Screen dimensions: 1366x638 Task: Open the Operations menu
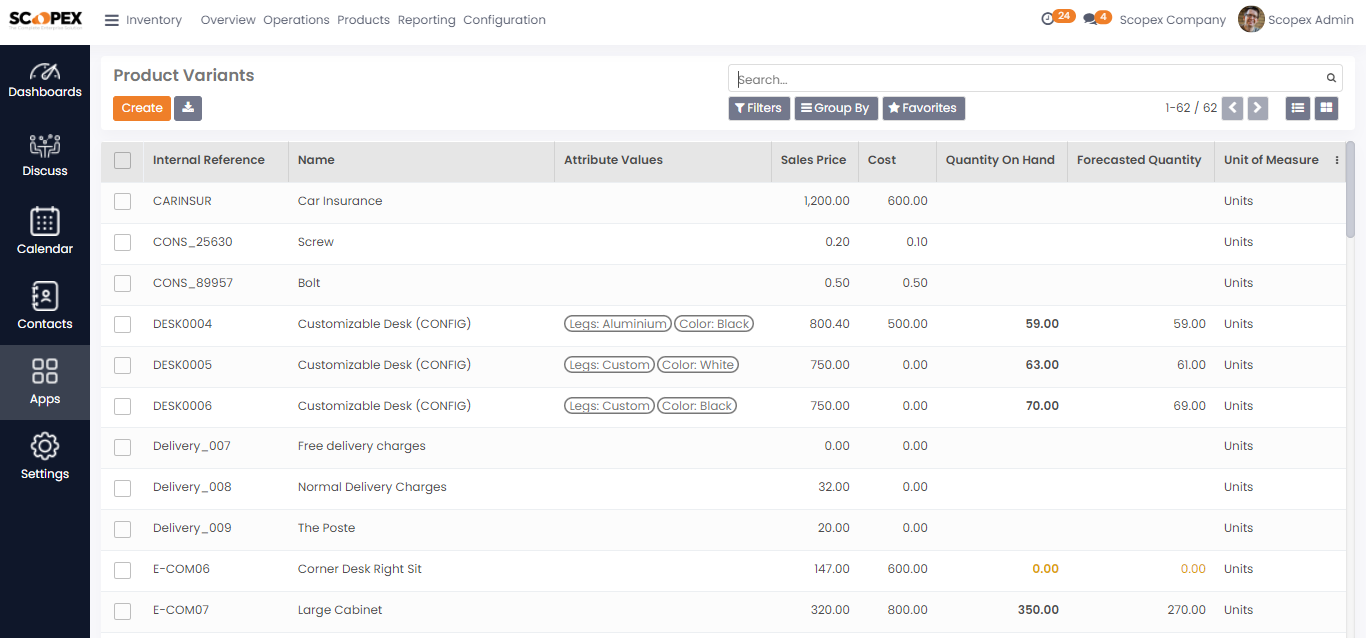296,20
